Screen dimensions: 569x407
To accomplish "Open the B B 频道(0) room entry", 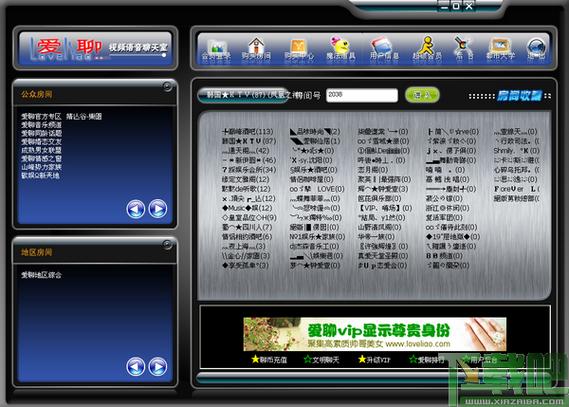I will pos(444,256).
